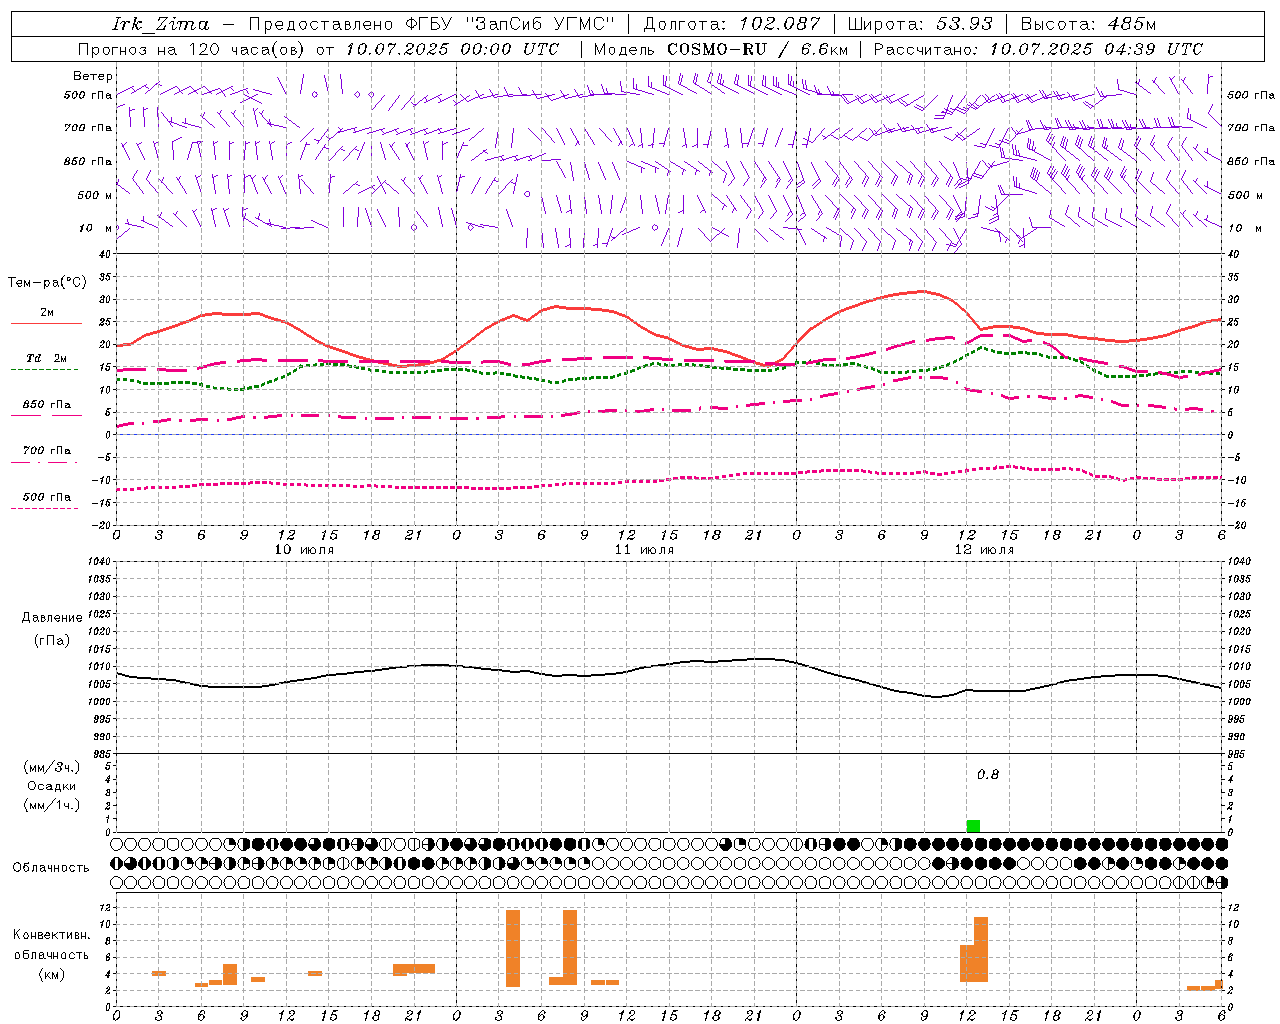Click the (гПа) pressure unit label

coord(51,640)
